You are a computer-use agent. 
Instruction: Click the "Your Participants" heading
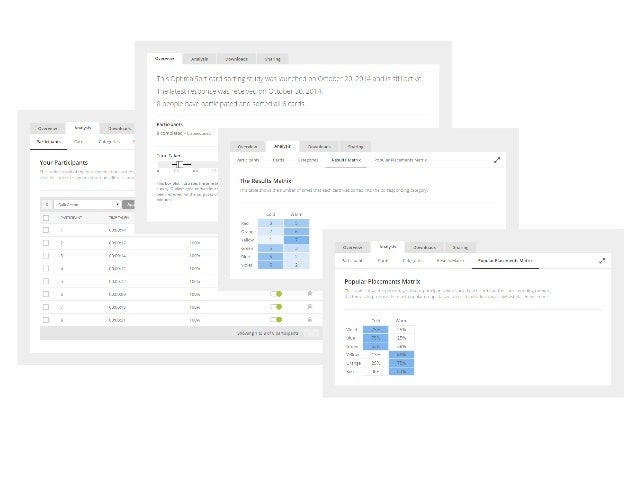click(x=64, y=162)
